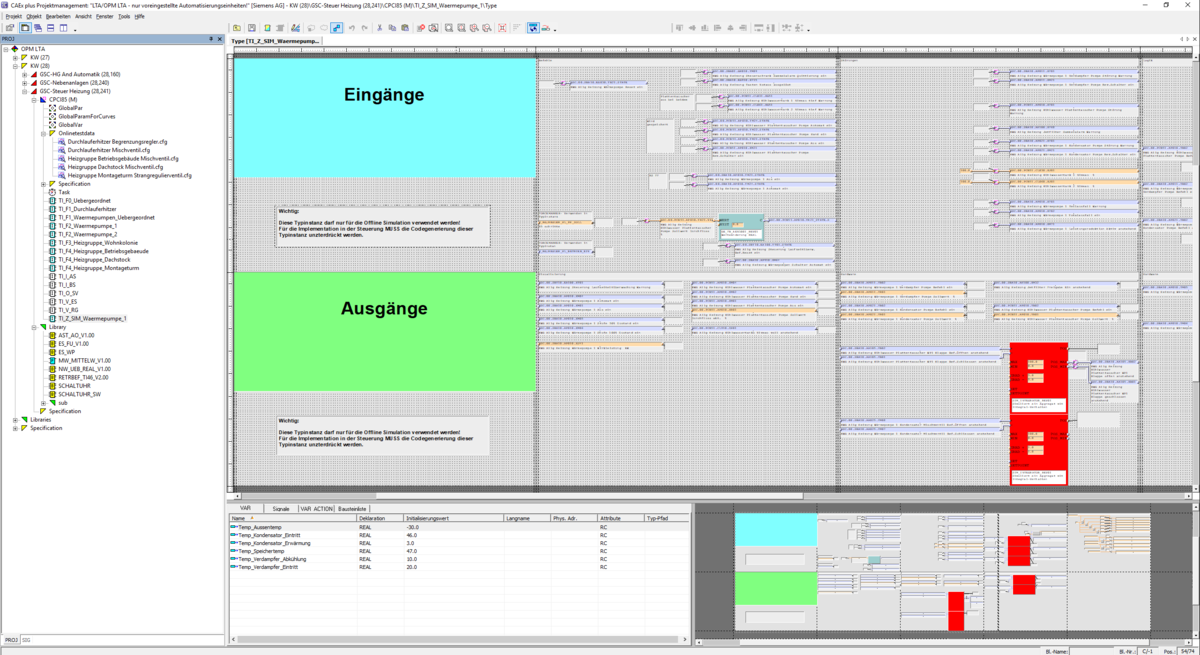This screenshot has width=1200, height=655.
Task: Sort by the Deklaration column header
Action: (373, 519)
